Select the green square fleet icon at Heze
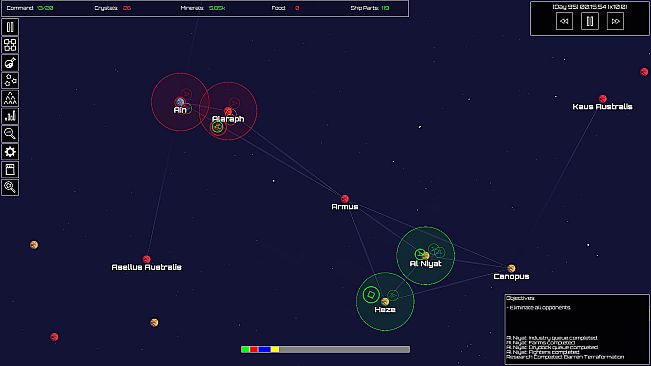Screen dimensions: 651x366 pos(371,295)
